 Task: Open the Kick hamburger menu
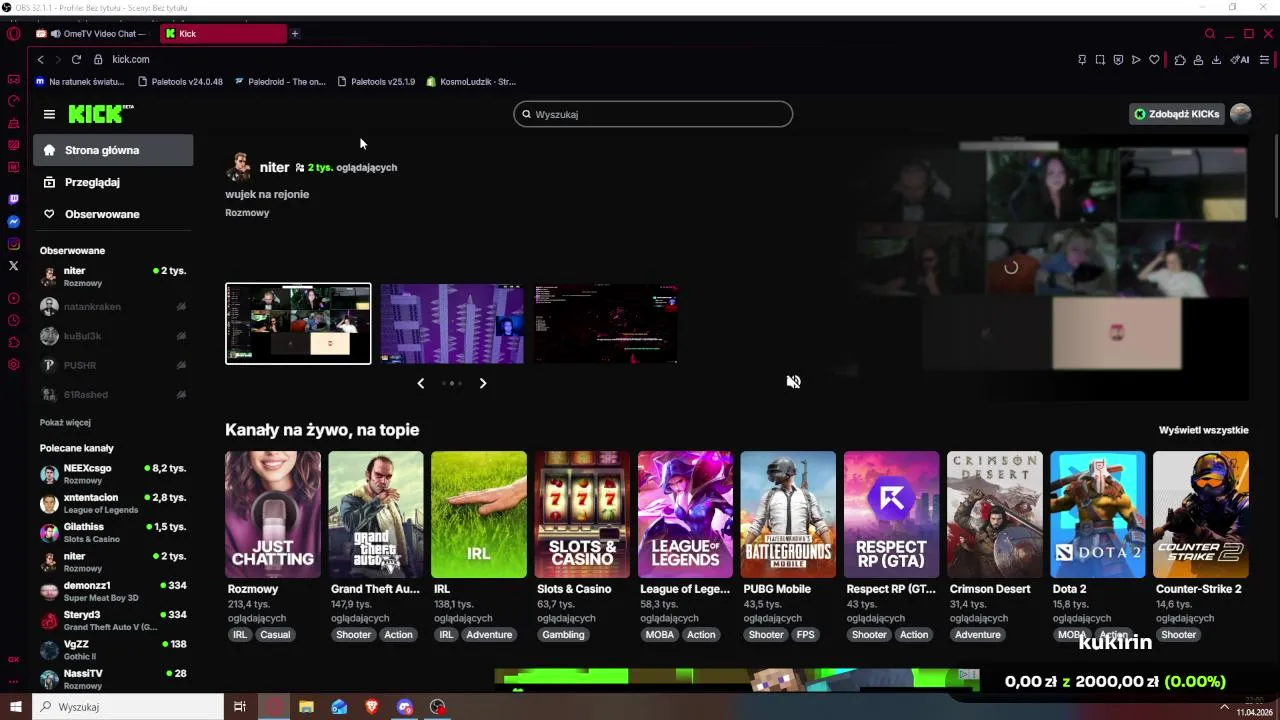[49, 114]
